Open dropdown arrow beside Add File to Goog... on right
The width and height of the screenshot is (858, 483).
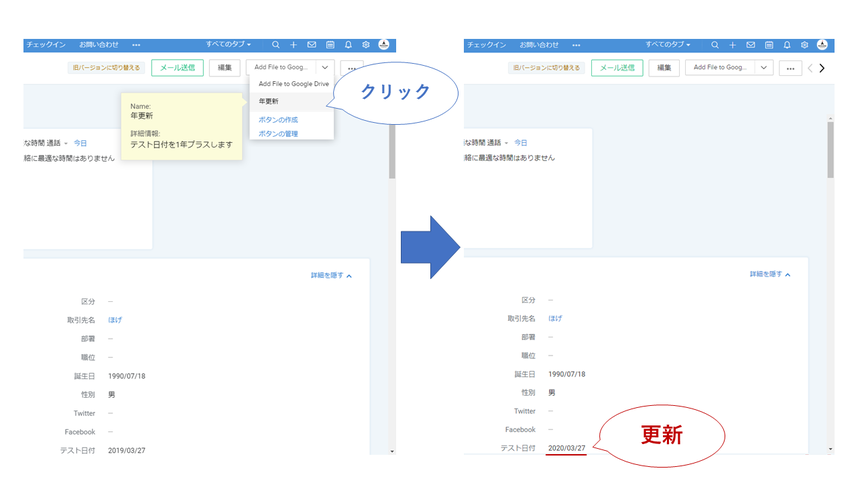[x=763, y=68]
